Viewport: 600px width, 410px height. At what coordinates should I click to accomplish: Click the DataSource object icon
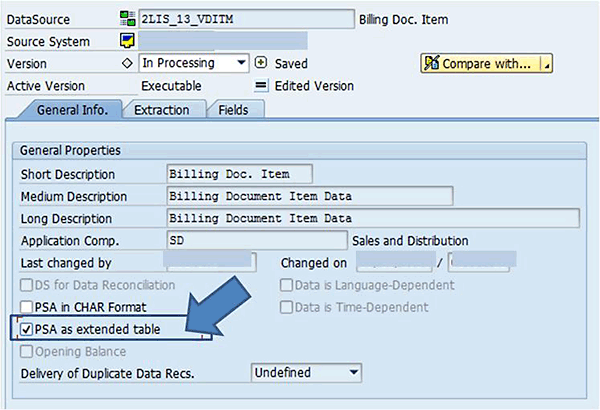click(127, 19)
